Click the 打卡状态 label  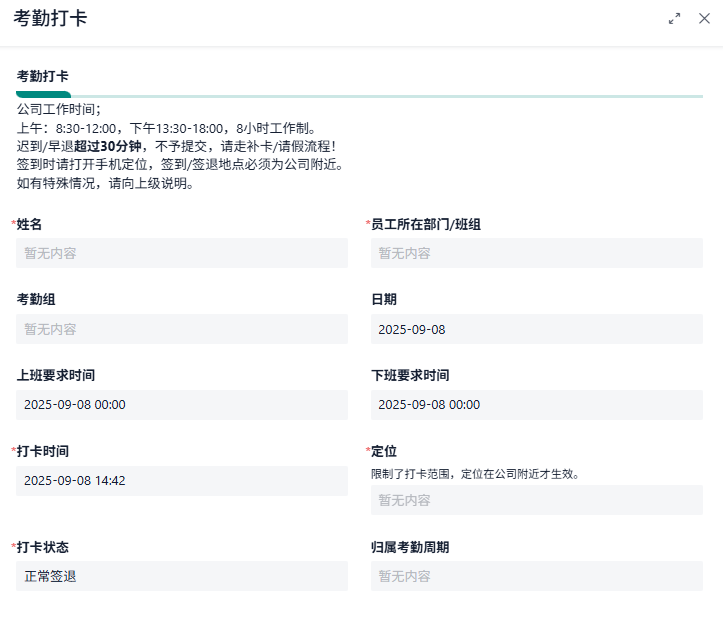42,547
